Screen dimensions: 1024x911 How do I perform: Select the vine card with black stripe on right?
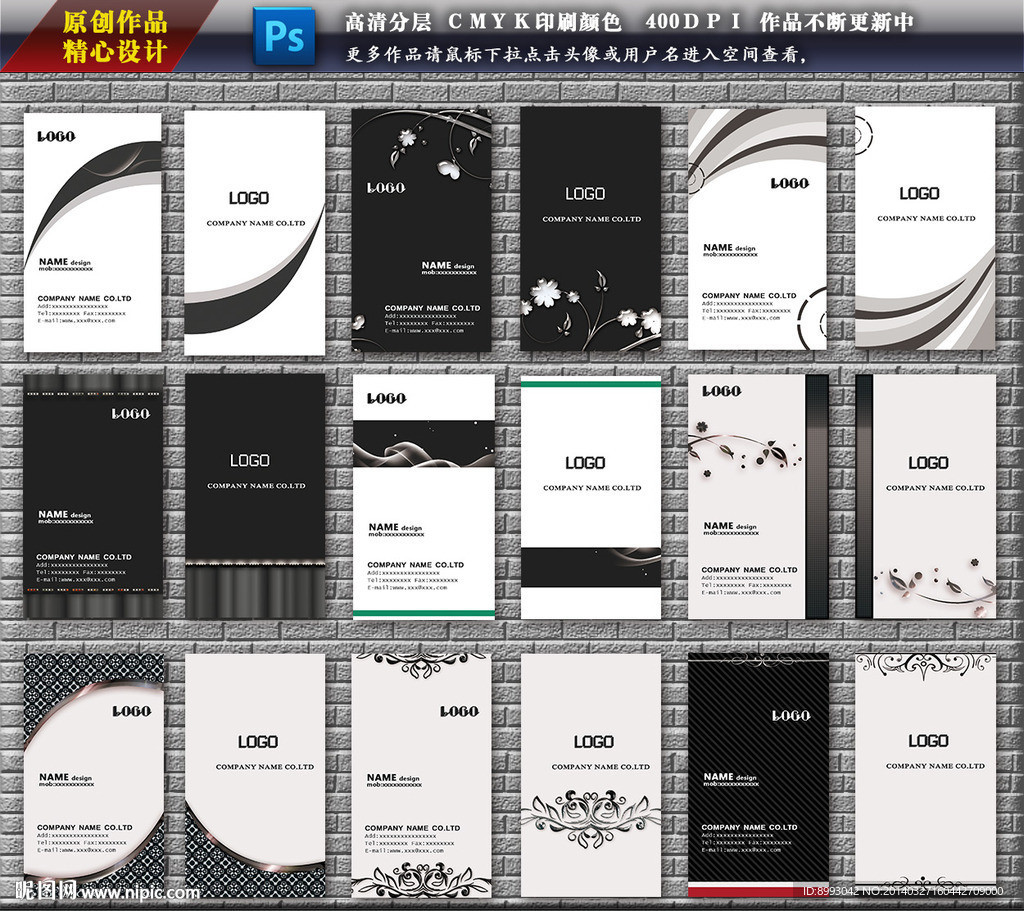point(758,497)
